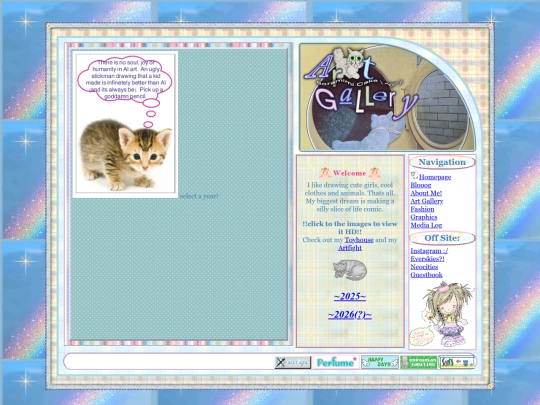Open the Neocities off-site link

tap(424, 267)
